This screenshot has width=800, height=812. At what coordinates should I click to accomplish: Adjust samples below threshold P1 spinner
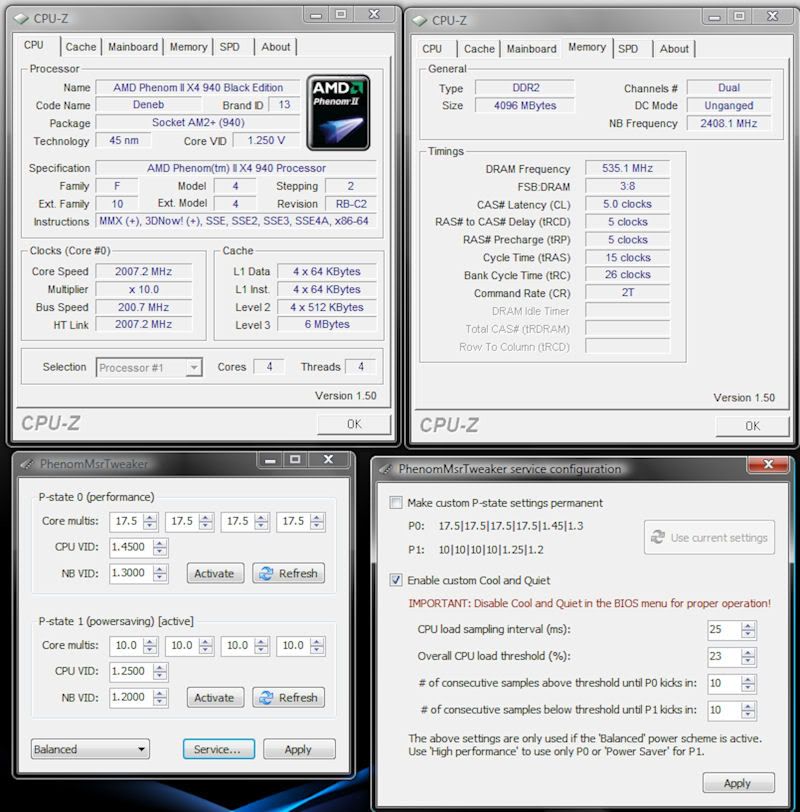(x=748, y=710)
